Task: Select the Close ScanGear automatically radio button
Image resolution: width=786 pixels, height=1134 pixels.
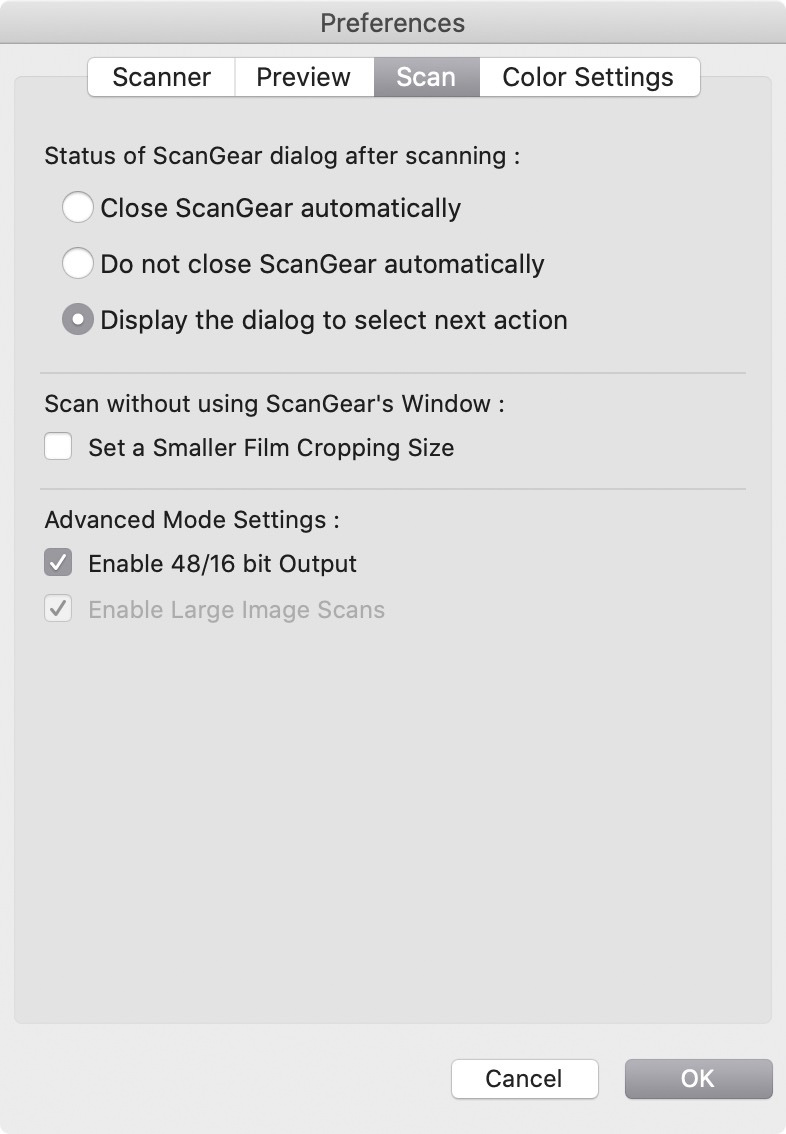Action: pyautogui.click(x=77, y=208)
